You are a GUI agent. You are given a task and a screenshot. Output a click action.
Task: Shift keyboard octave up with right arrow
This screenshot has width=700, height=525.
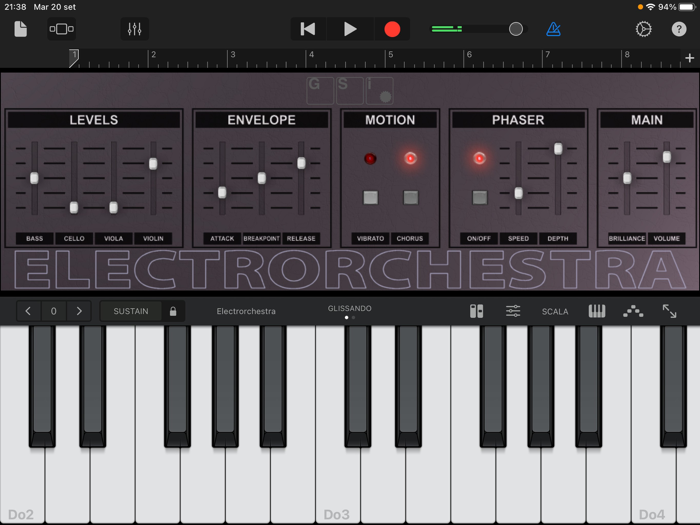(79, 311)
